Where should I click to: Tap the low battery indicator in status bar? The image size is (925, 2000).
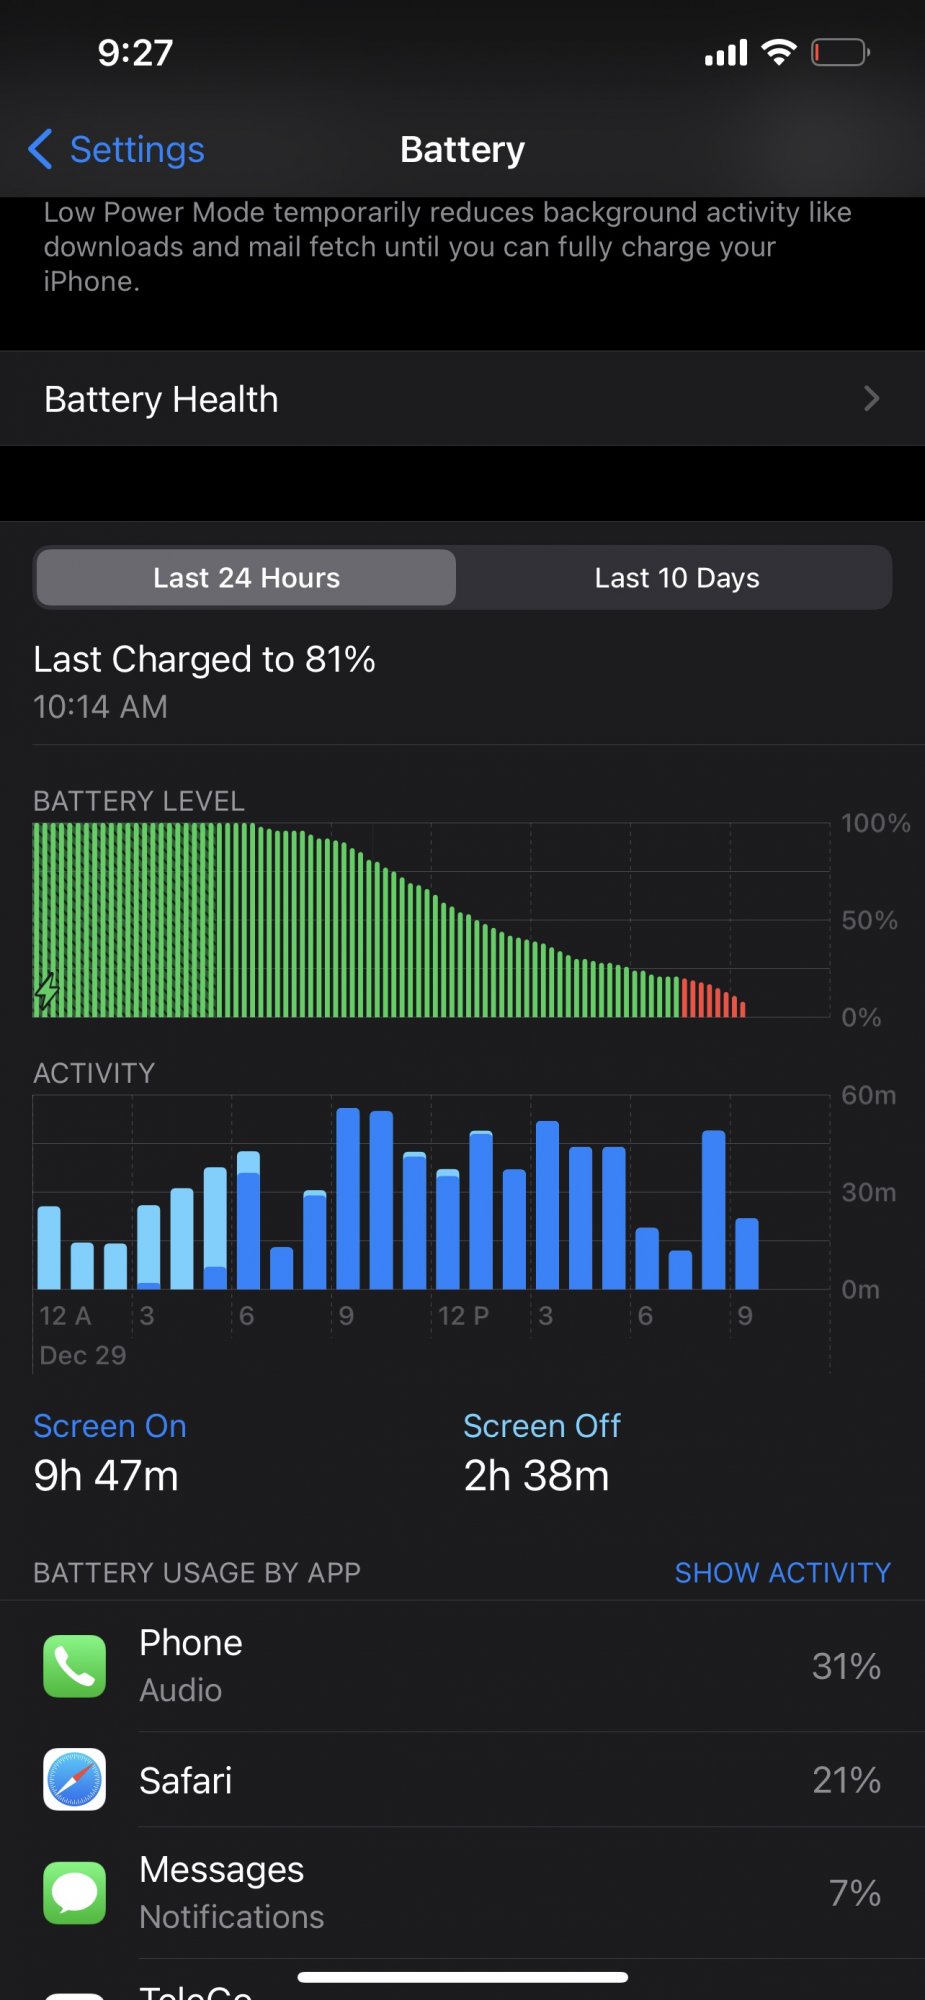pyautogui.click(x=840, y=52)
